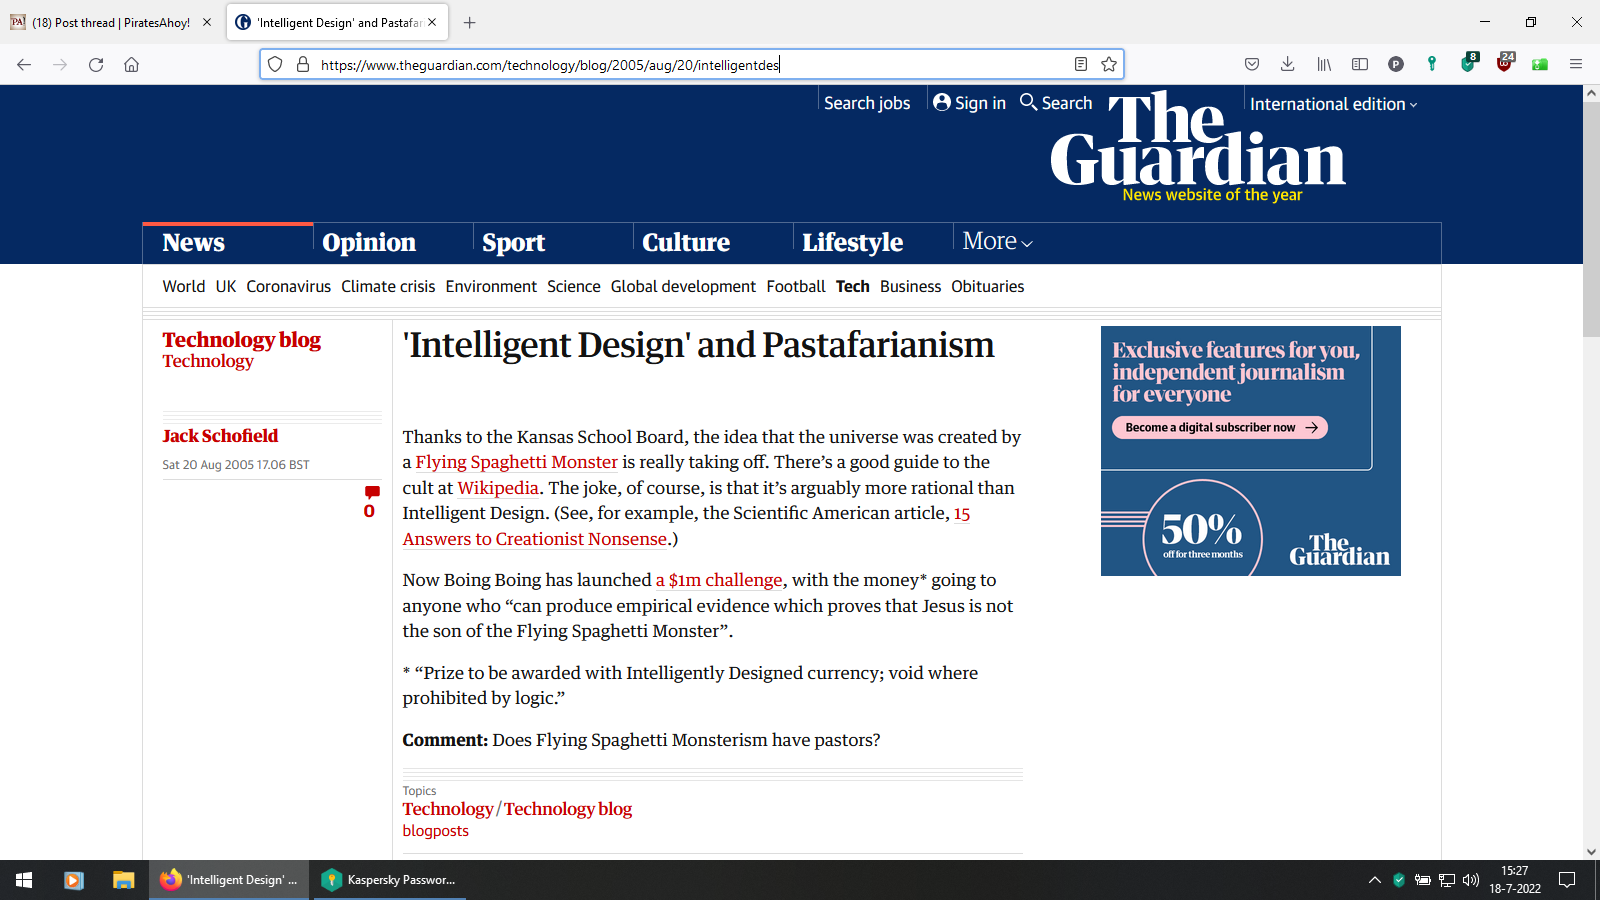Open a new browser tab
The image size is (1600, 900).
470,22
